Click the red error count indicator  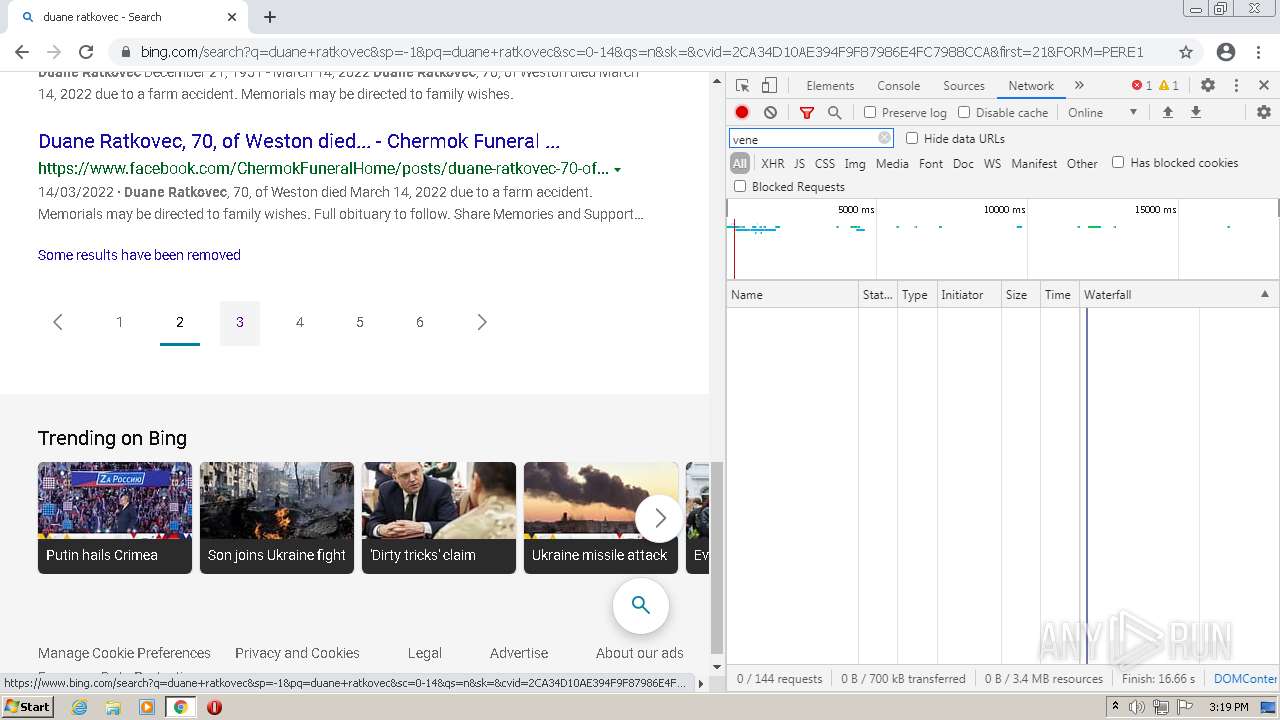(1141, 85)
